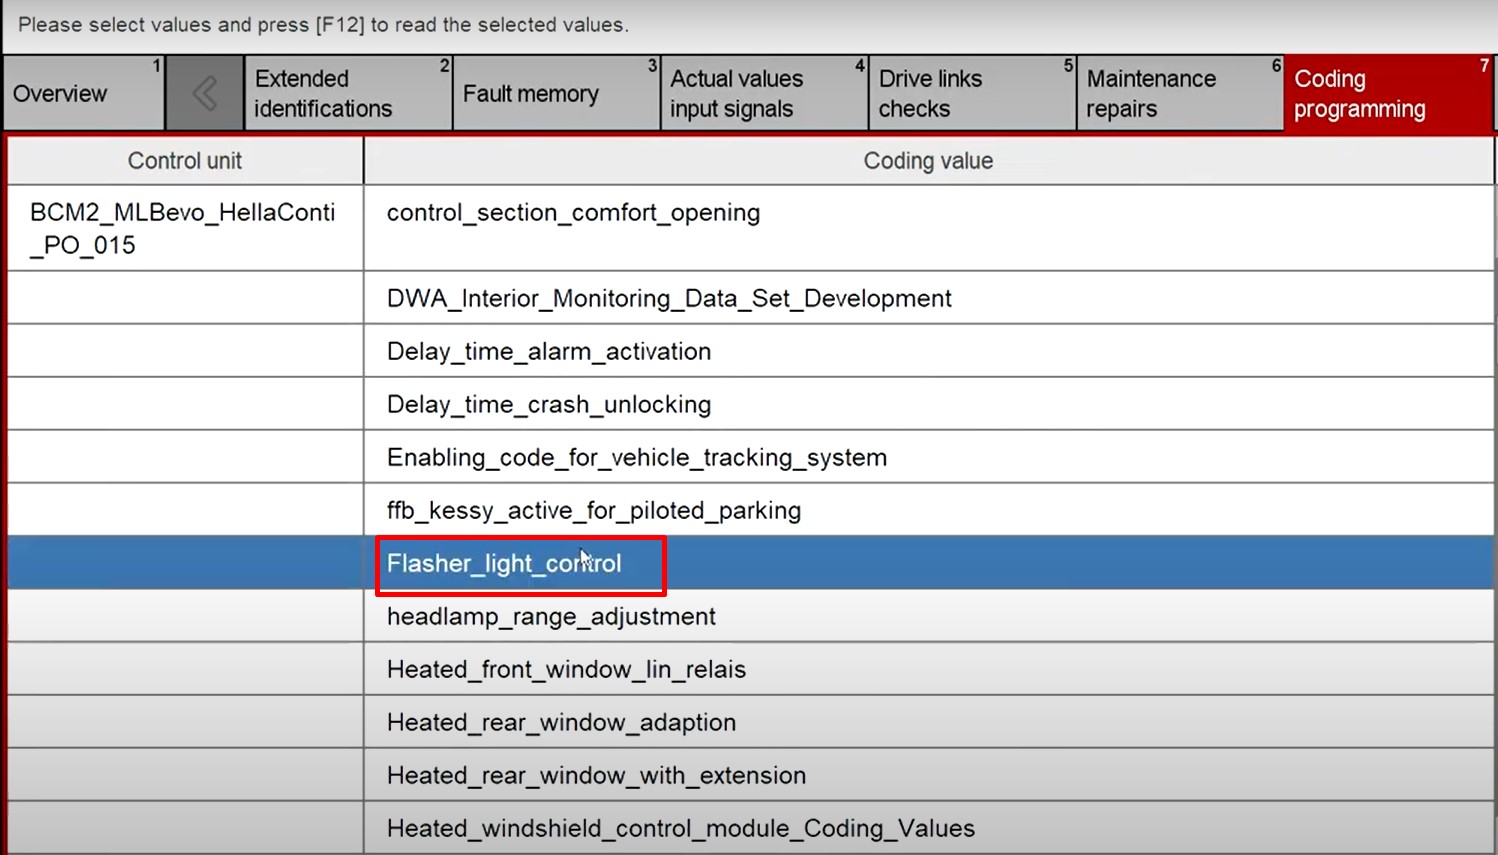
Task: Click Heated_rear_window_adaption entry
Action: coord(561,723)
